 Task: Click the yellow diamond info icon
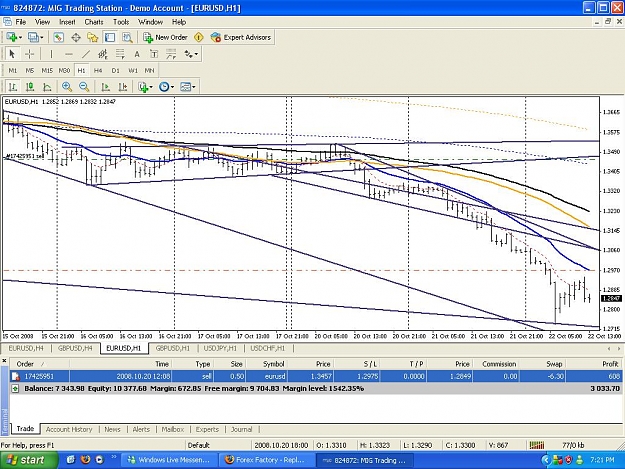click(x=199, y=37)
